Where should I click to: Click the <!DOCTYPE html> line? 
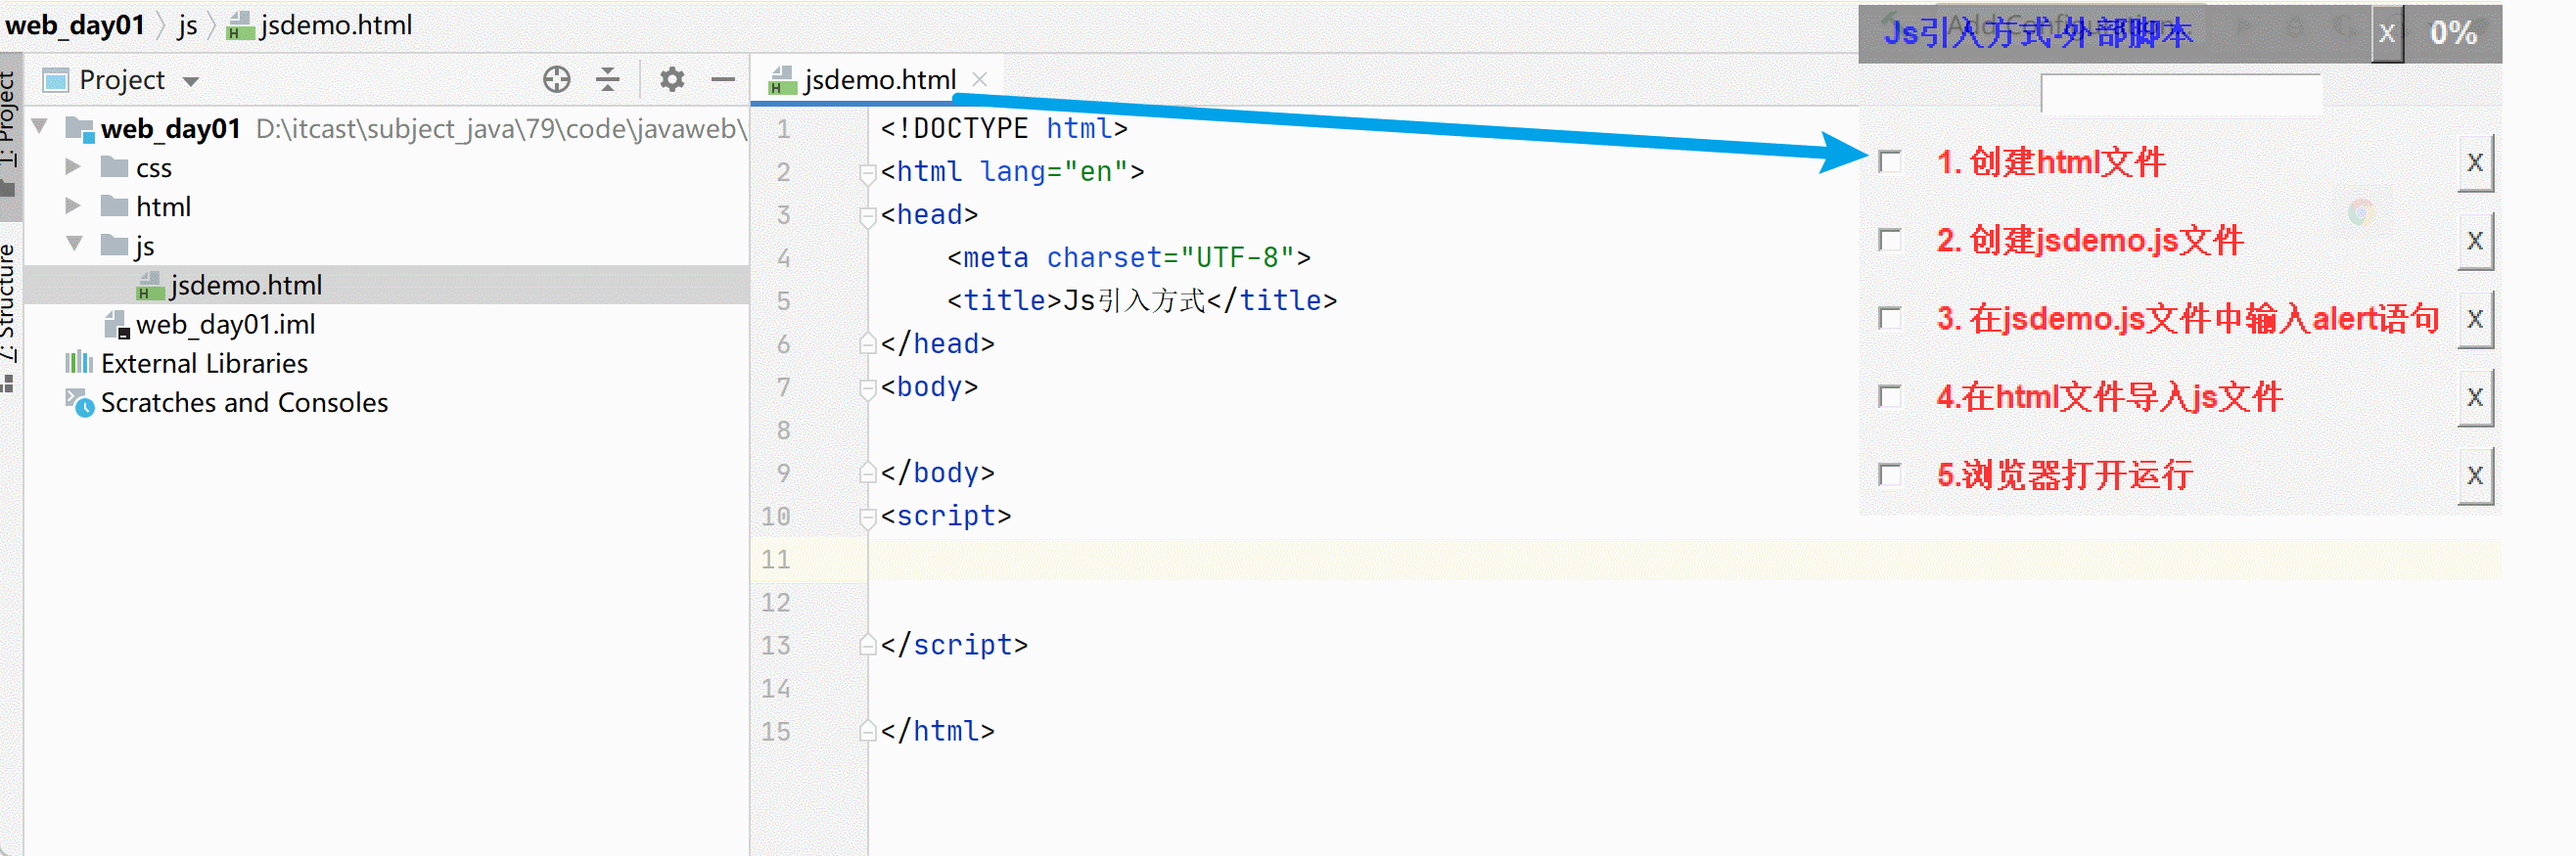point(1003,129)
